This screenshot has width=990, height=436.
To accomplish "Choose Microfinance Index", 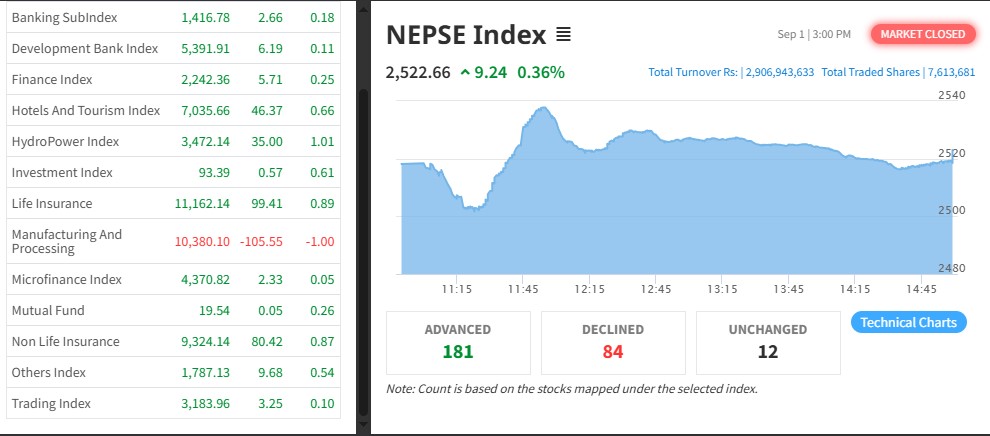I will point(174,280).
